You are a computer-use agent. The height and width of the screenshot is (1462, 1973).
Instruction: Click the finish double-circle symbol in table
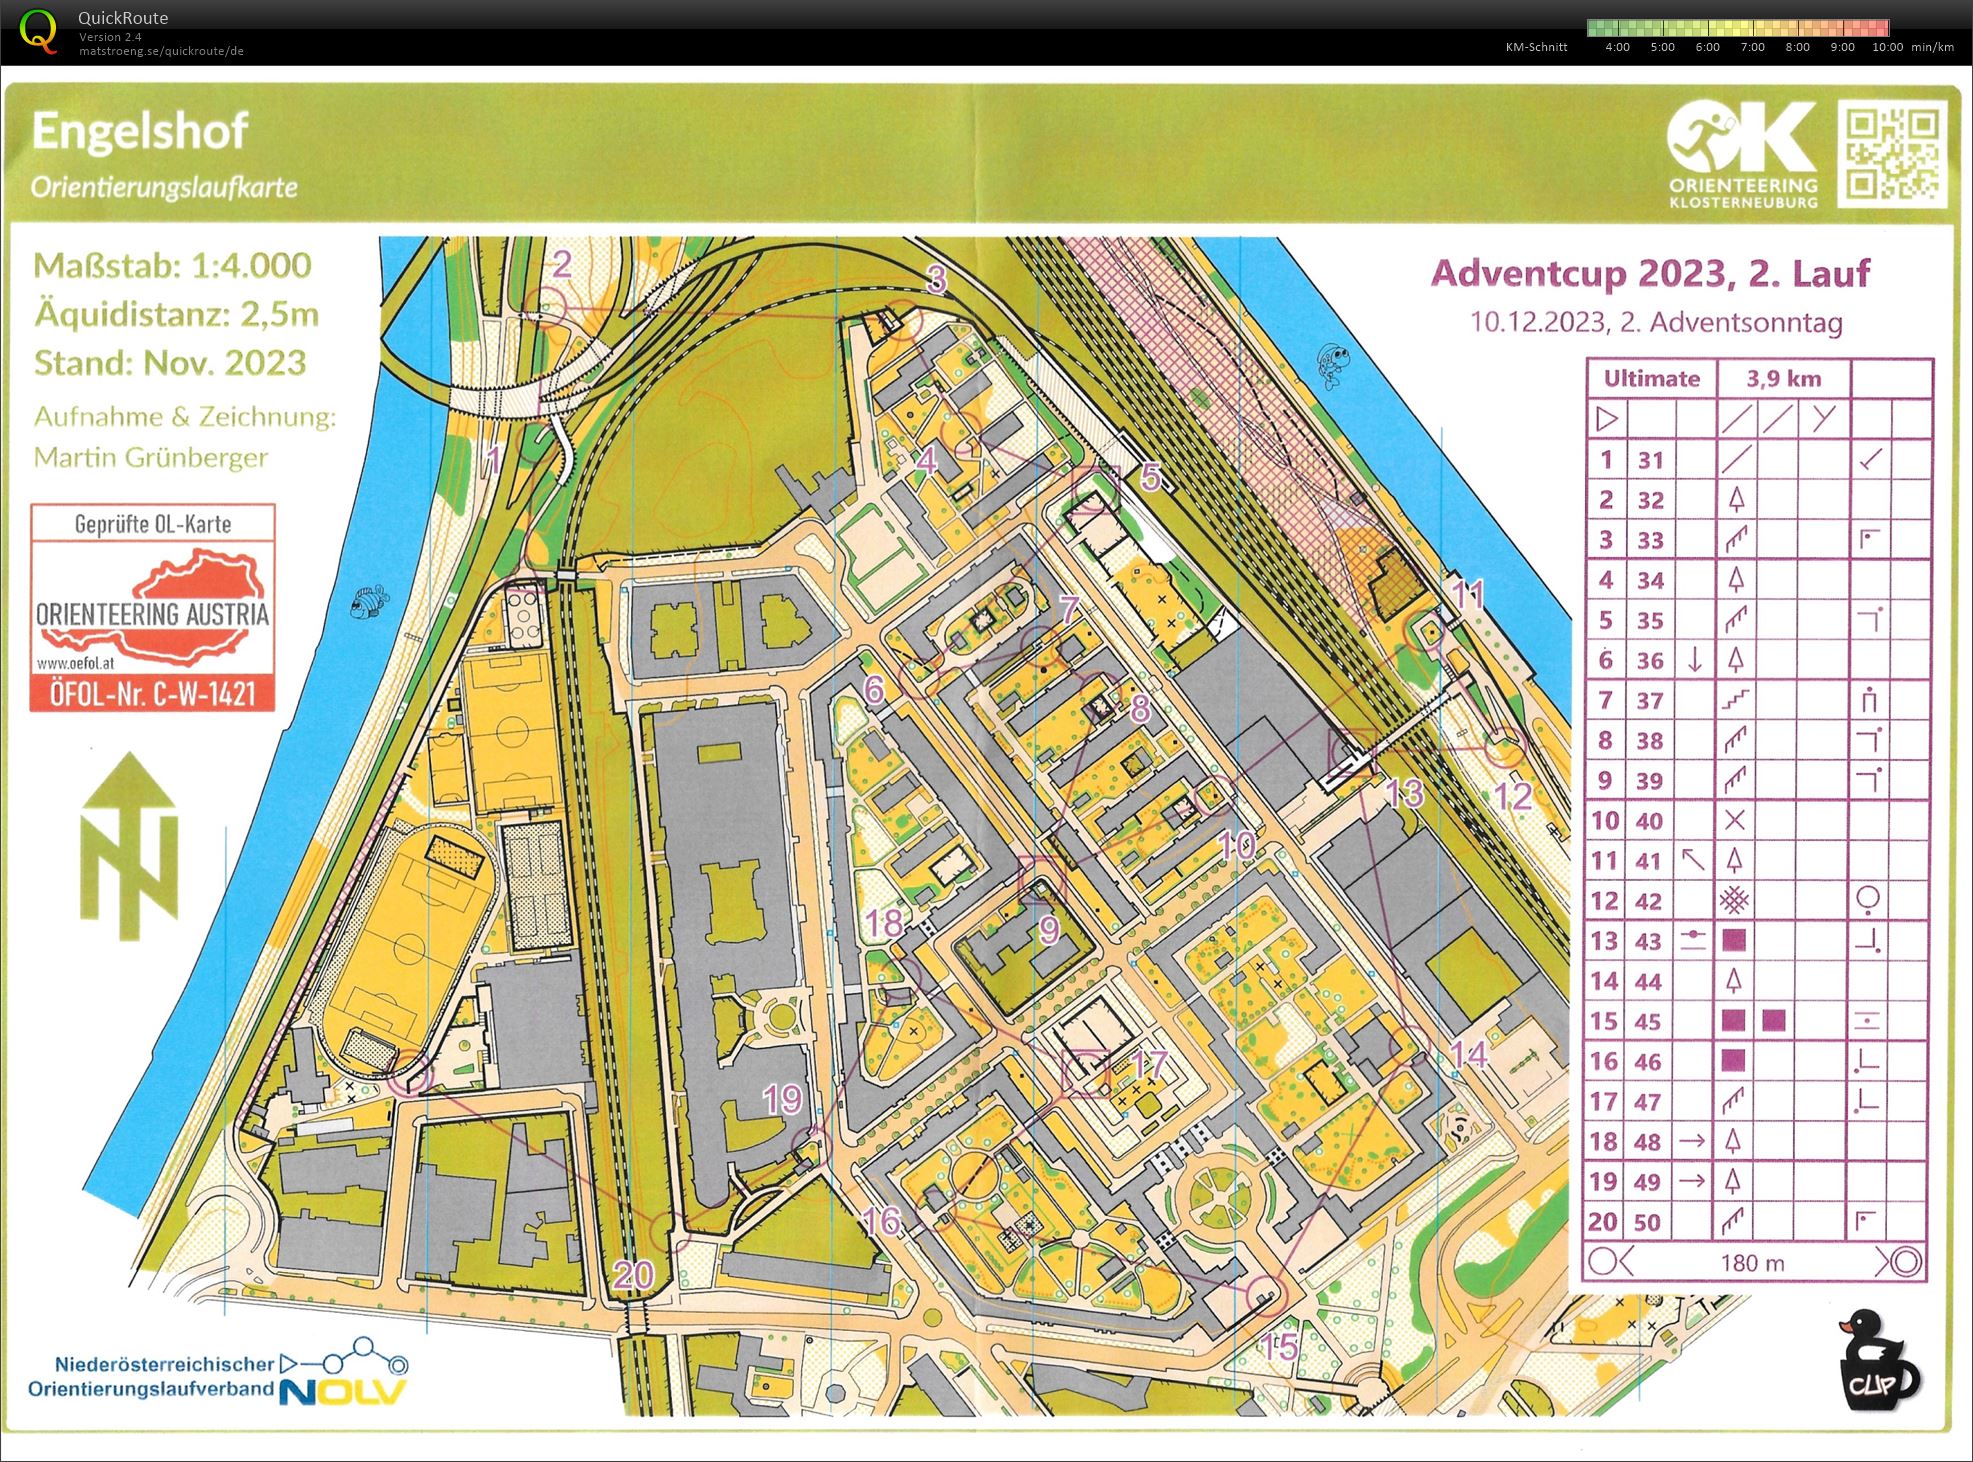tap(1907, 1262)
